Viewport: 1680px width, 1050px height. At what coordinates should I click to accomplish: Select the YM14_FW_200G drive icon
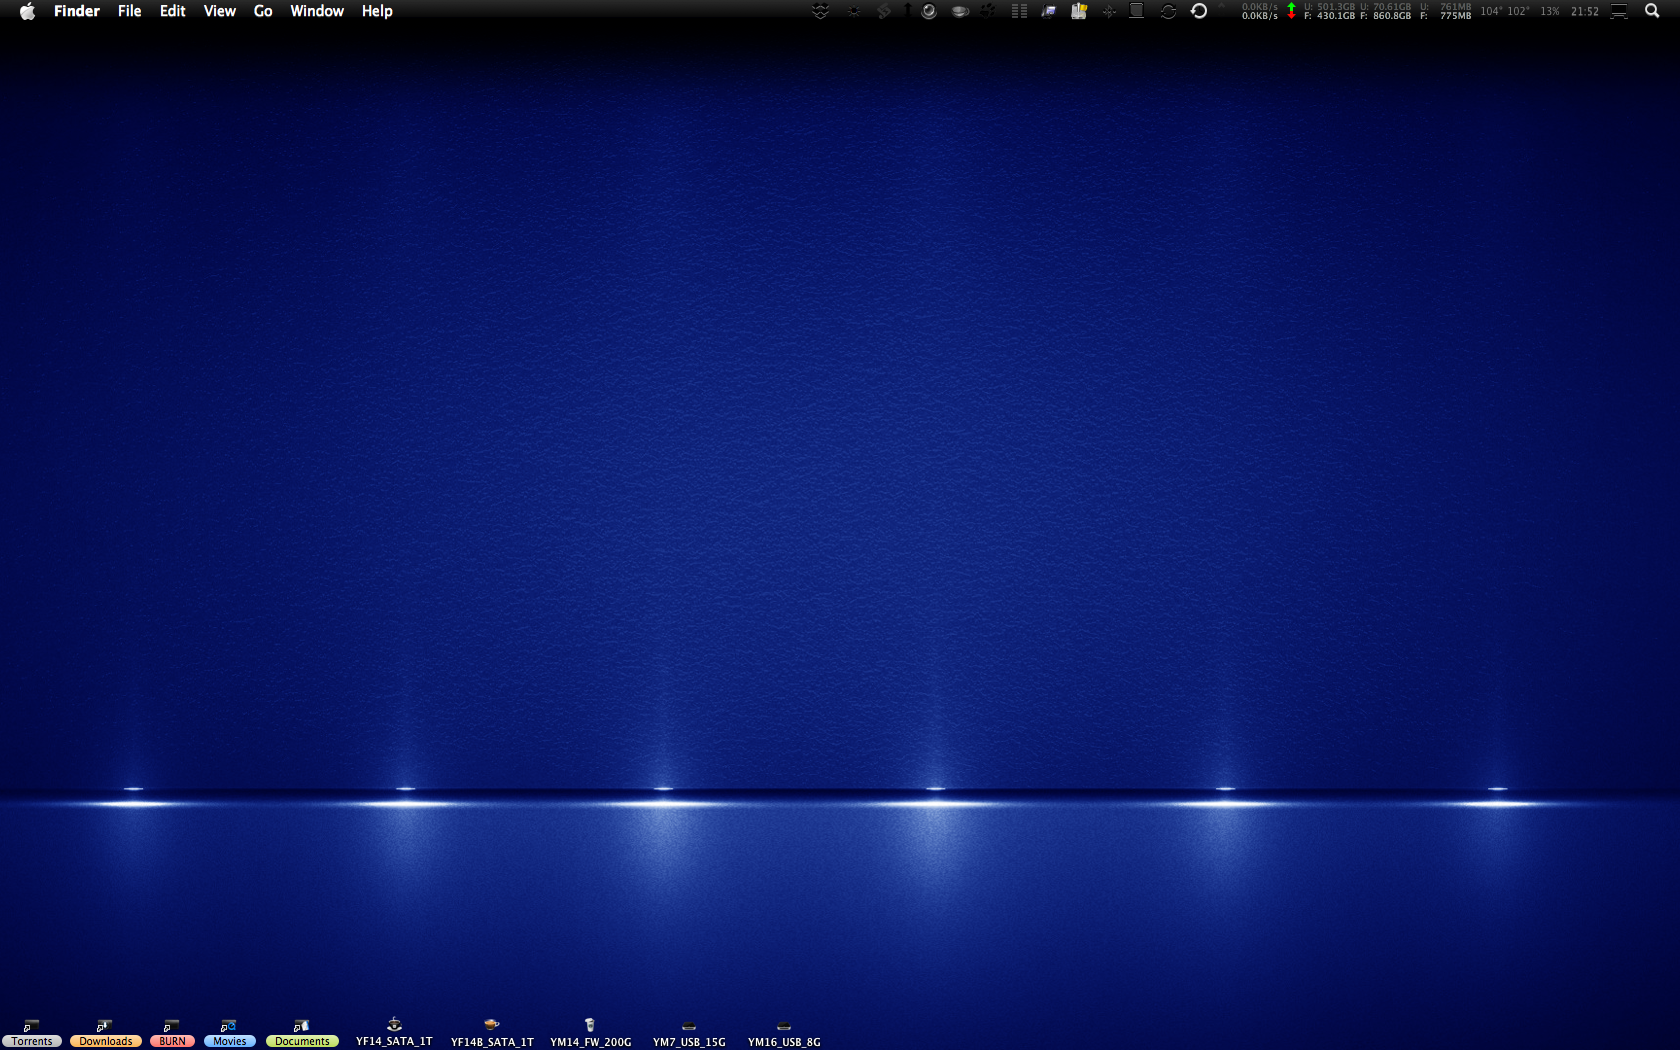click(590, 1034)
